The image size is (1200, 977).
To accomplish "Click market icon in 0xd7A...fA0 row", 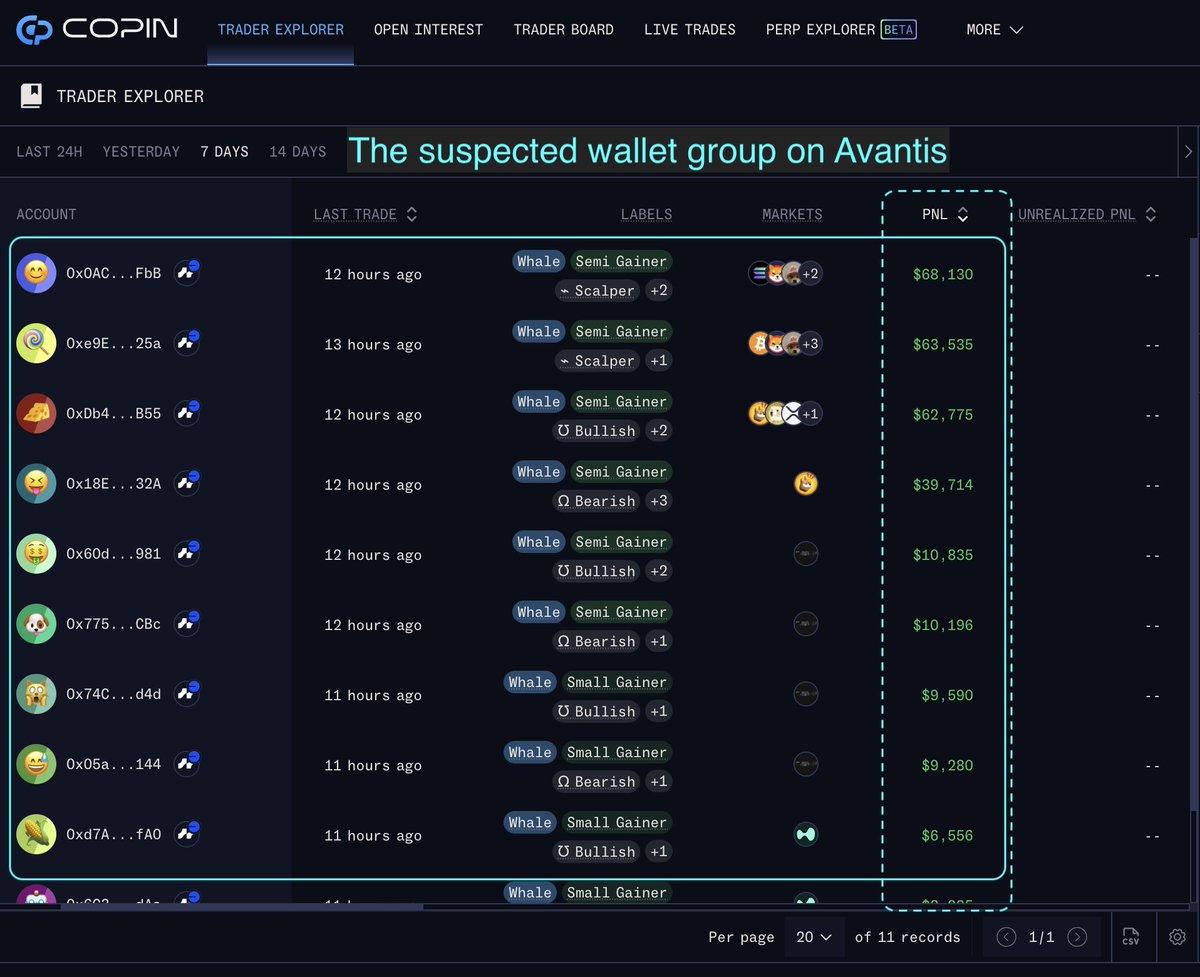I will (806, 834).
